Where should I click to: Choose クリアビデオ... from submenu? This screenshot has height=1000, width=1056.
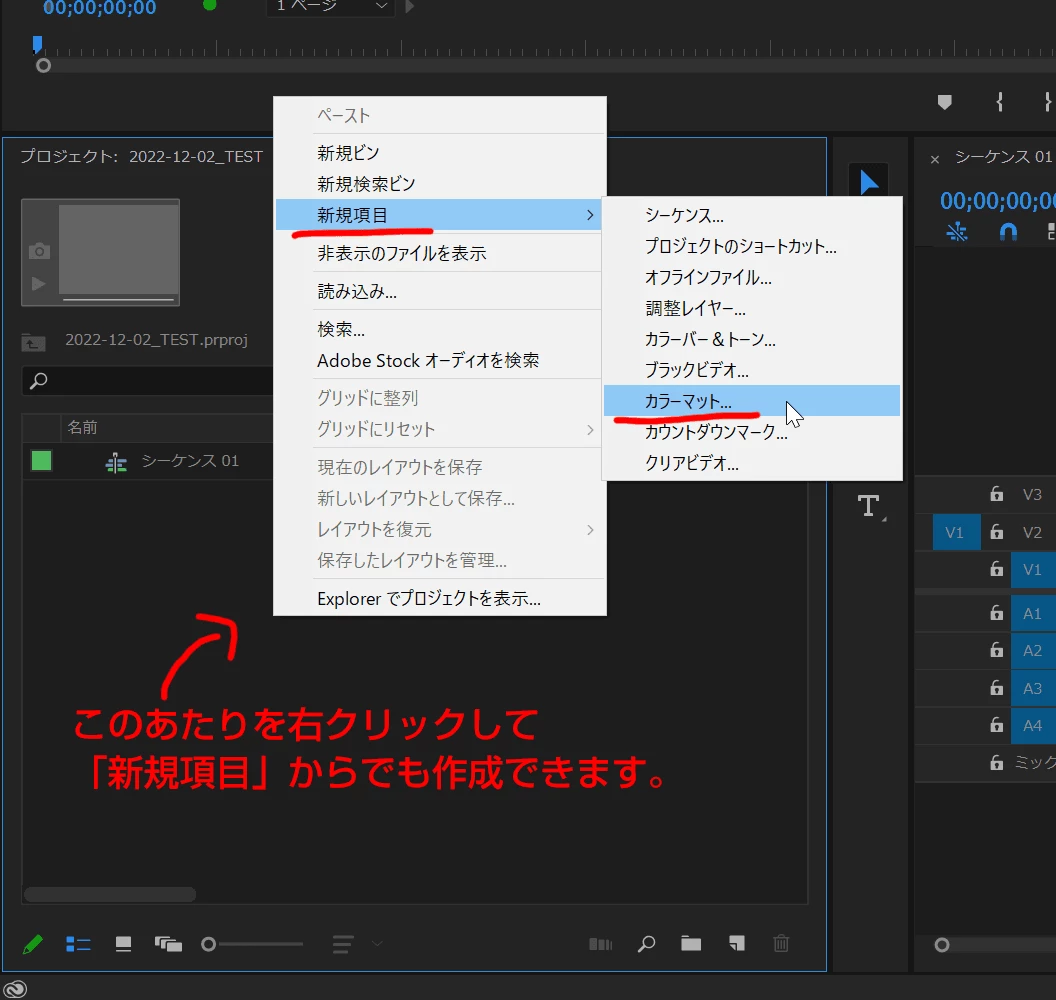click(752, 463)
